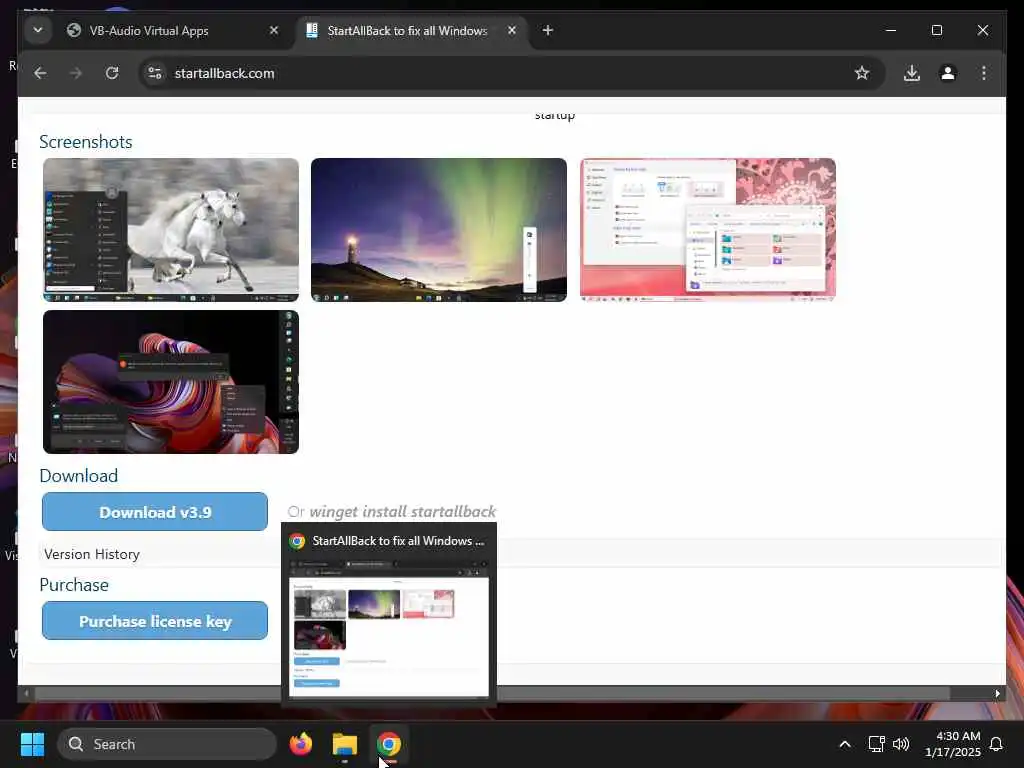Open a new browser tab

click(x=547, y=31)
